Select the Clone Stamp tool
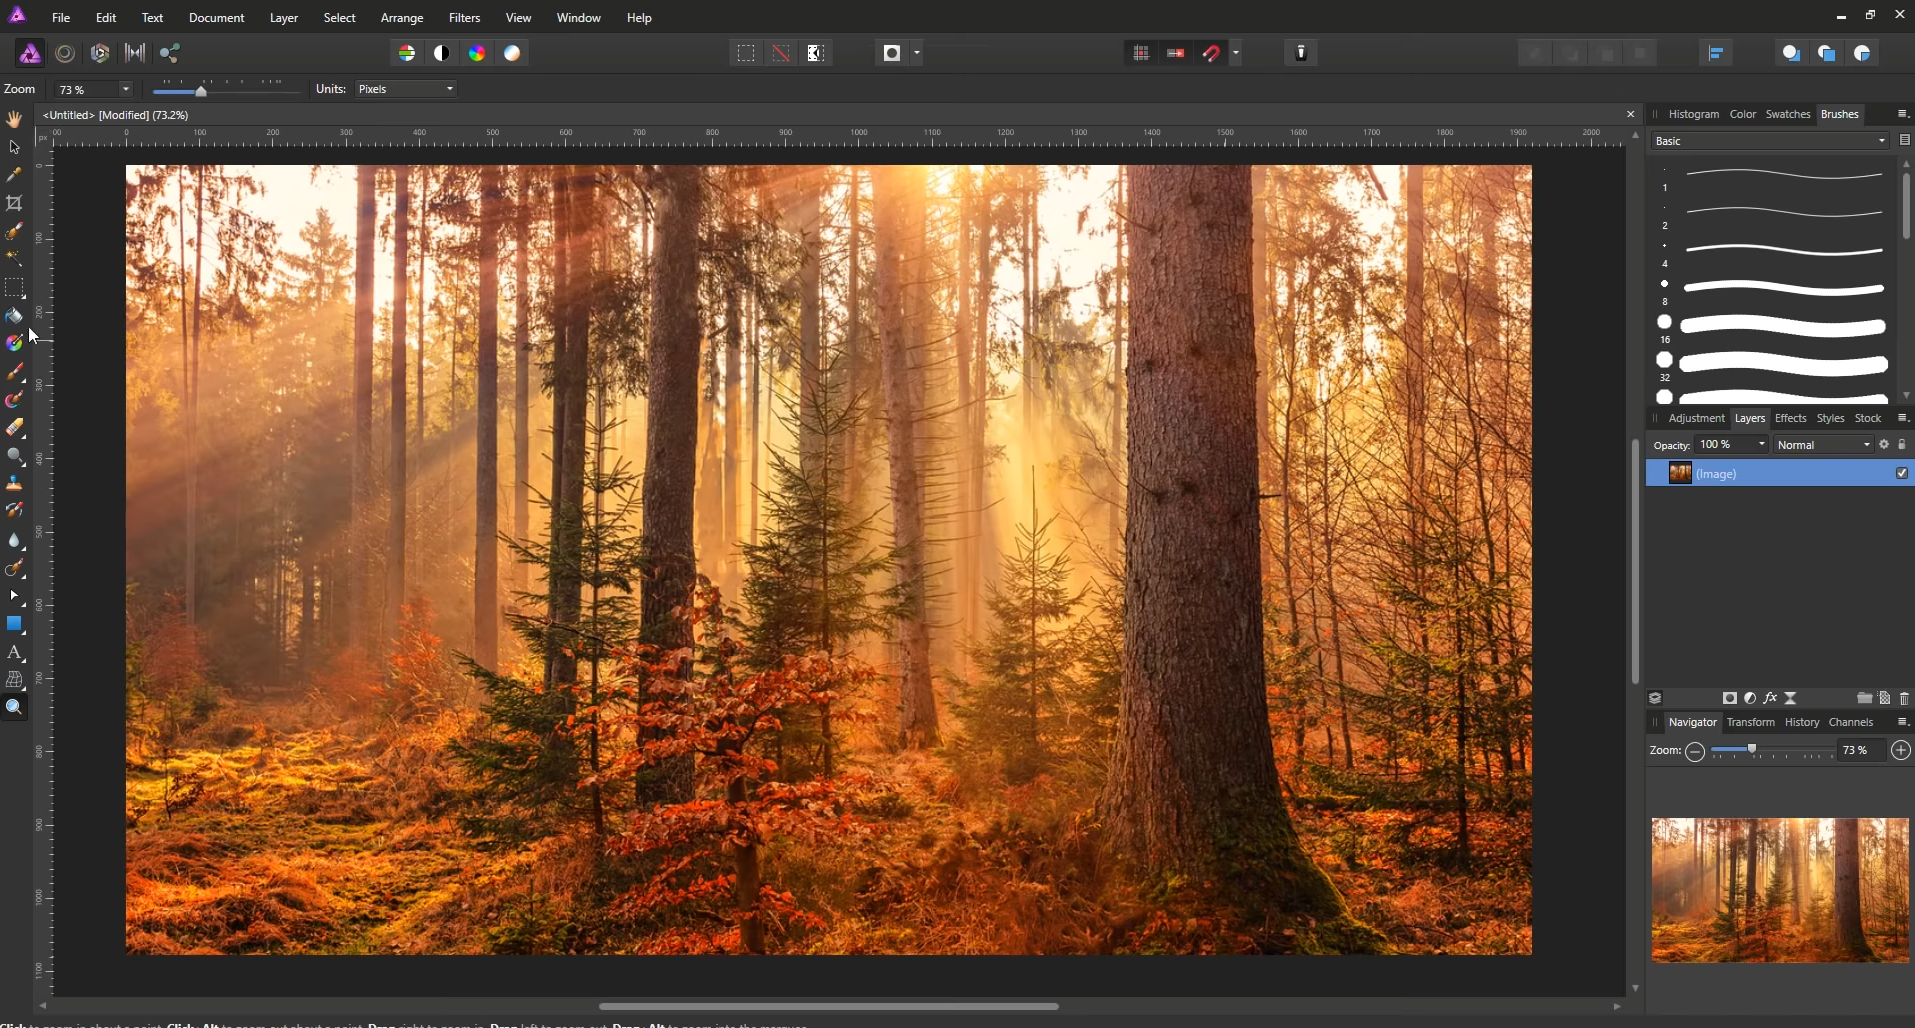This screenshot has height=1028, width=1915. [x=14, y=483]
